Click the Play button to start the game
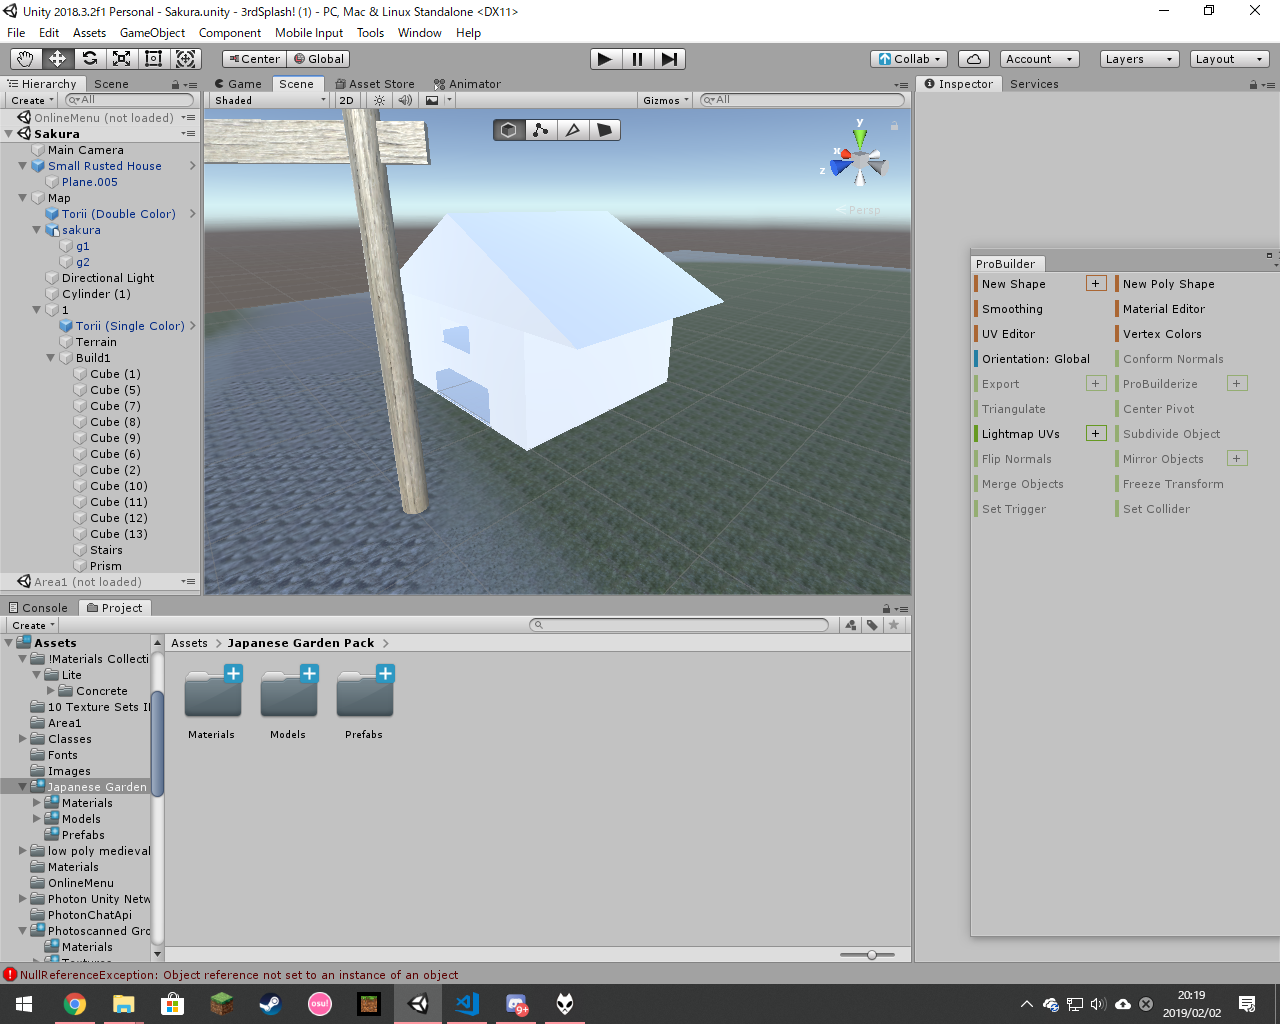Viewport: 1280px width, 1024px height. (x=605, y=59)
